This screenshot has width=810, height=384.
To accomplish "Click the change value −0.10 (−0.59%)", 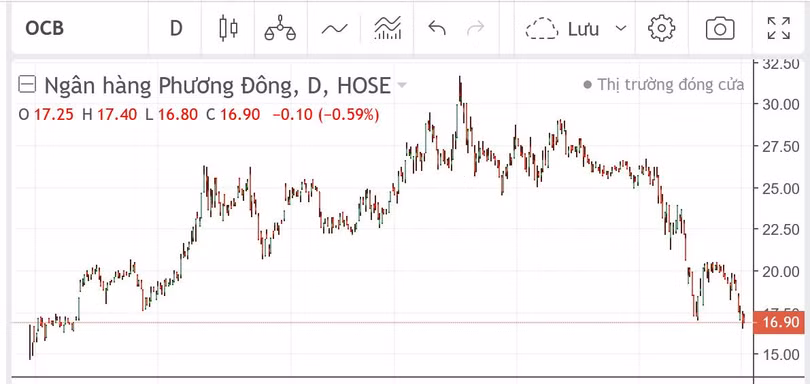I will coord(326,115).
